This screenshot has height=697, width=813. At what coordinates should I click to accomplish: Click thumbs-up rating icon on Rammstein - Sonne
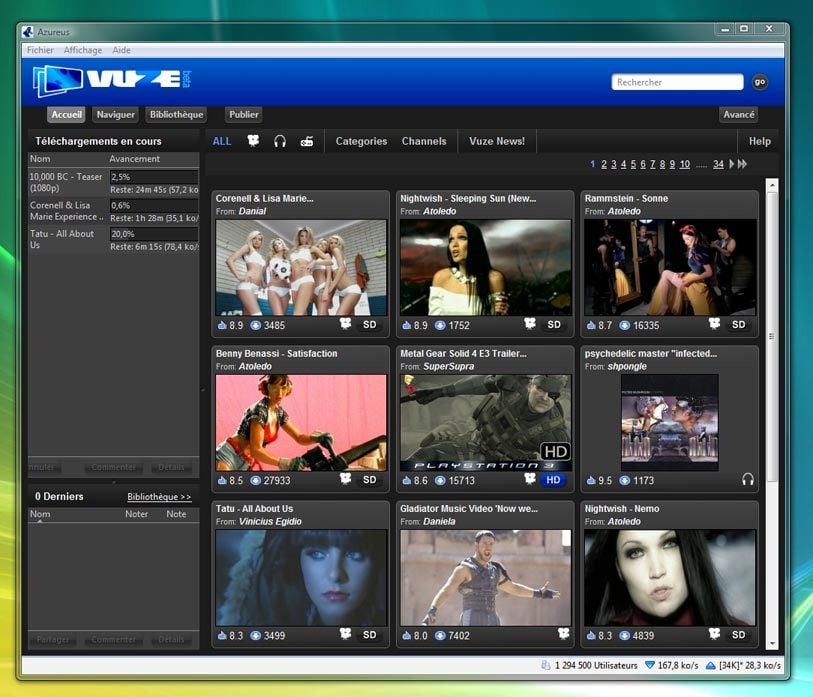[x=591, y=325]
